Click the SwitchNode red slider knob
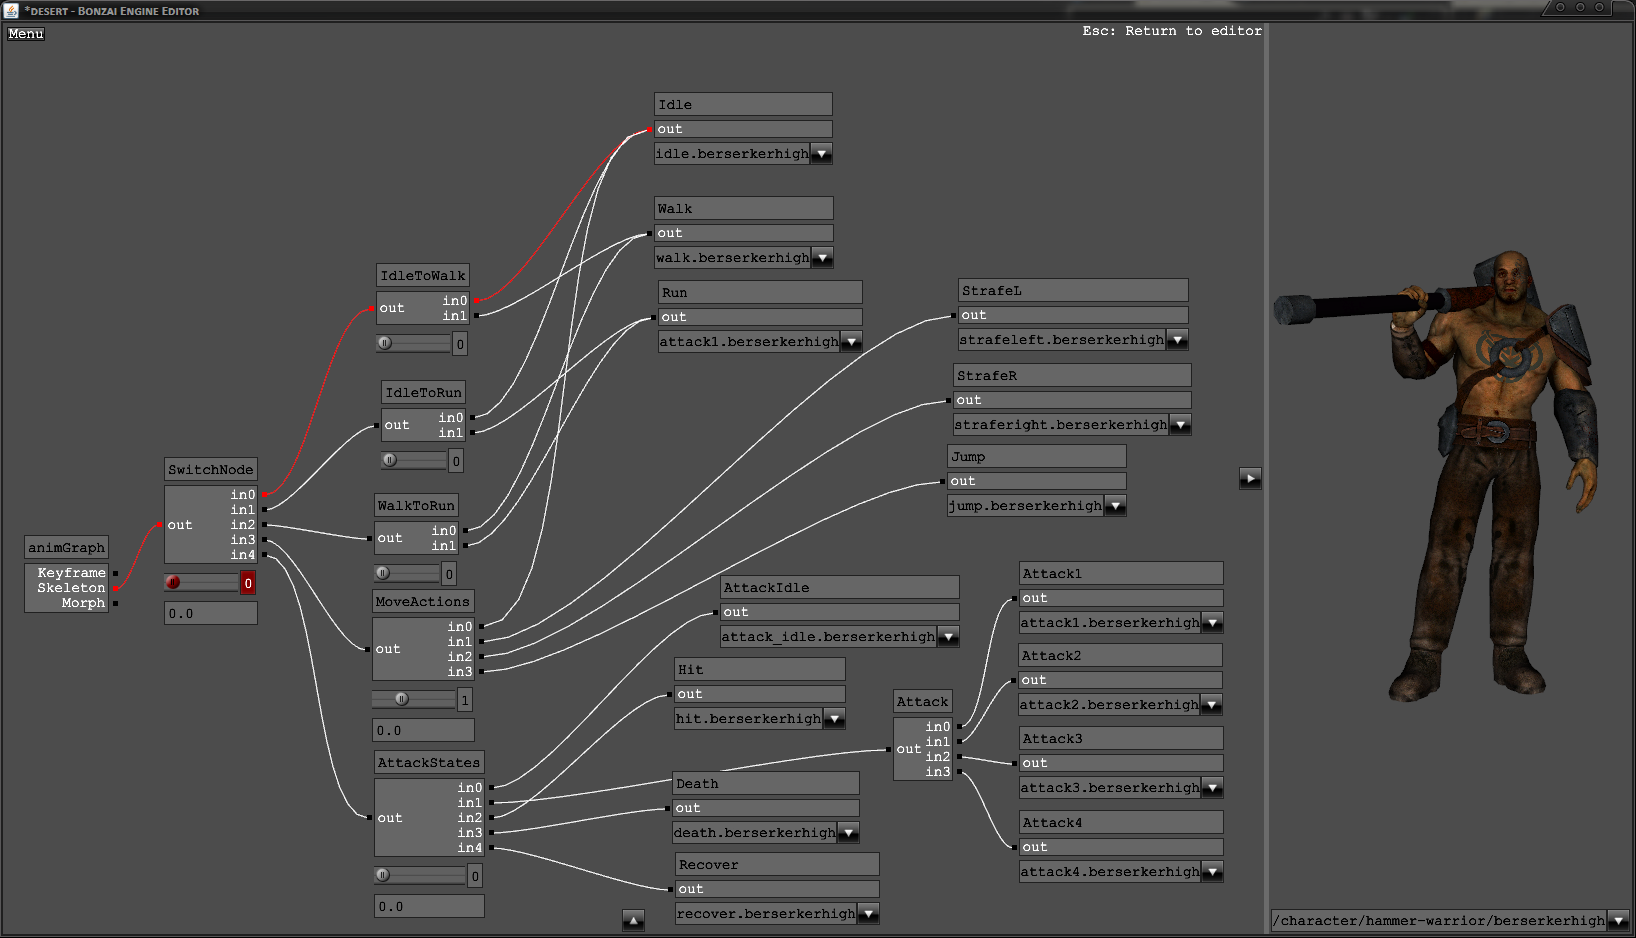Screen dimensions: 1636x938 click(x=173, y=583)
